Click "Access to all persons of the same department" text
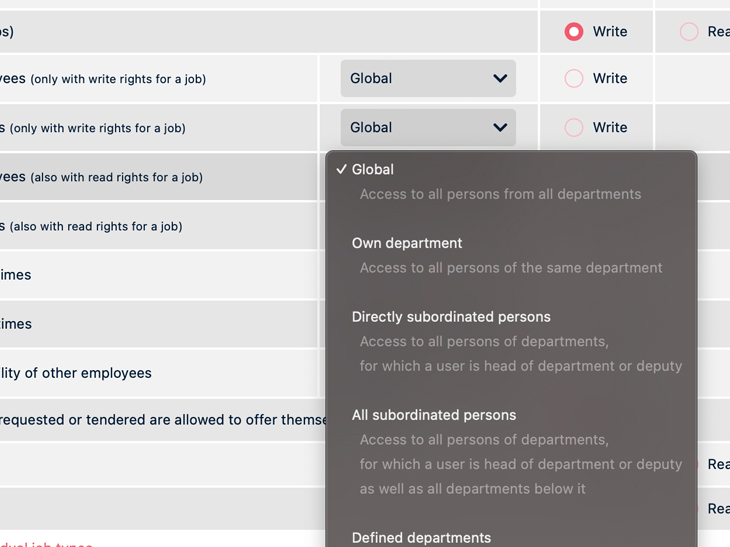This screenshot has height=547, width=730. point(511,268)
